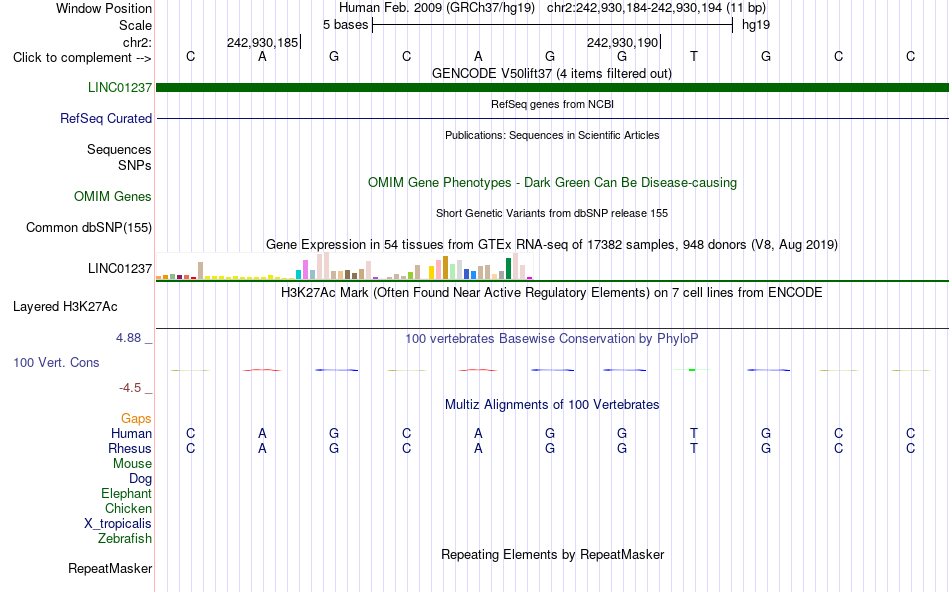
Task: Open the H3K27Ac Mark ENCODE track title
Action: [x=552, y=293]
